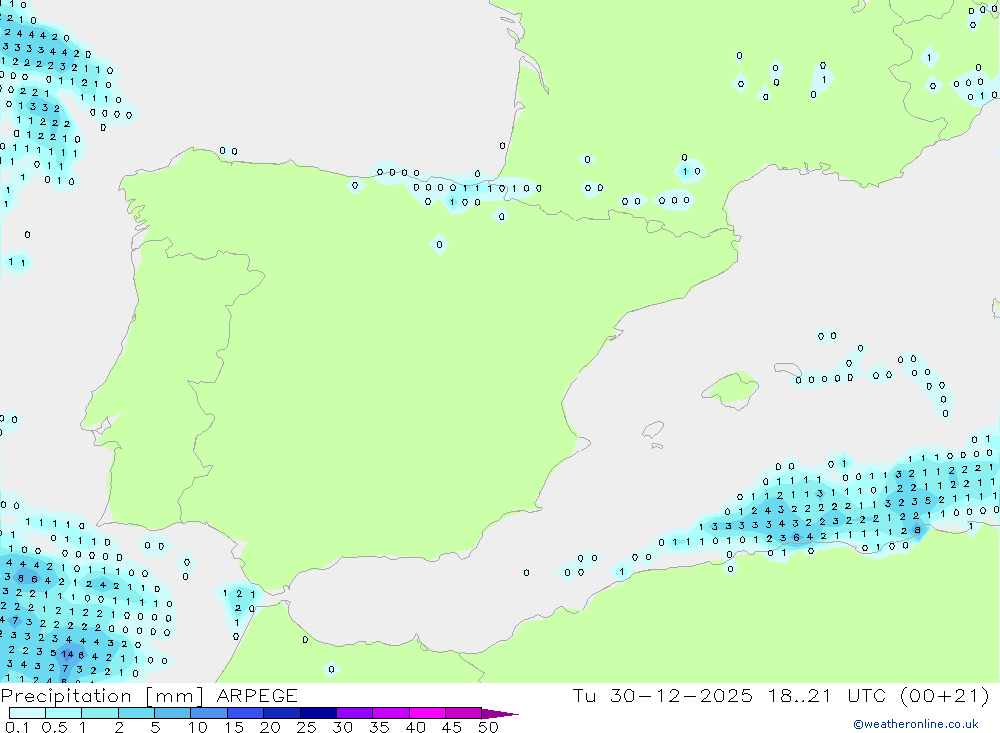Image resolution: width=1000 pixels, height=733 pixels.
Task: Click the '14' precipitation value on map
Action: click(68, 654)
